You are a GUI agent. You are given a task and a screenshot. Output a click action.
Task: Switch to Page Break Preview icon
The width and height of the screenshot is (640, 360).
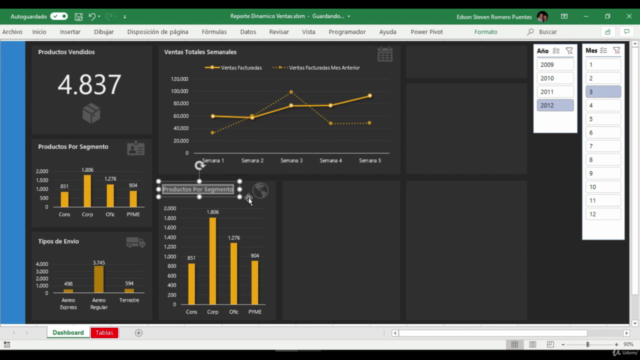point(550,345)
